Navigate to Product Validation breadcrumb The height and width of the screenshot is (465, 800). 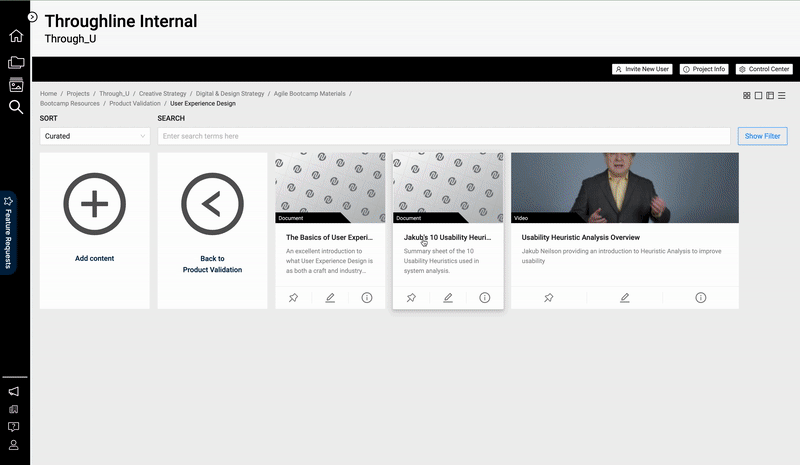click(135, 104)
